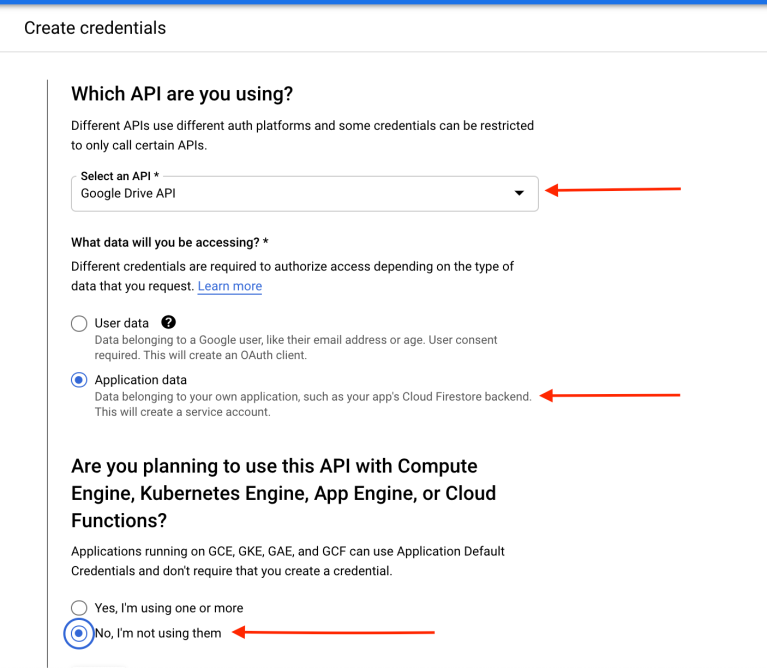This screenshot has height=668, width=767.
Task: Click the "Which API are you using?" heading
Action: coord(182,94)
